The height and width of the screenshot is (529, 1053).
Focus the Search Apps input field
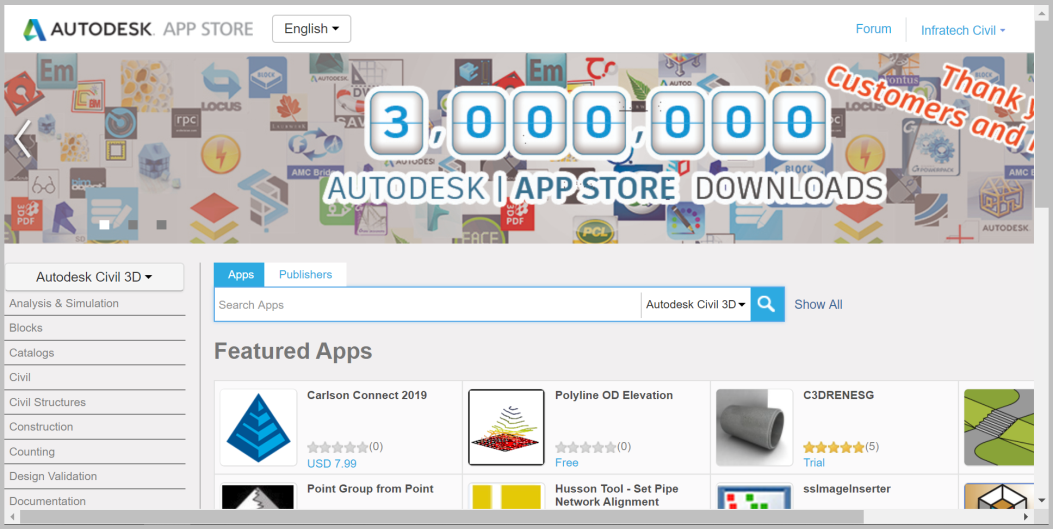pyautogui.click(x=428, y=305)
